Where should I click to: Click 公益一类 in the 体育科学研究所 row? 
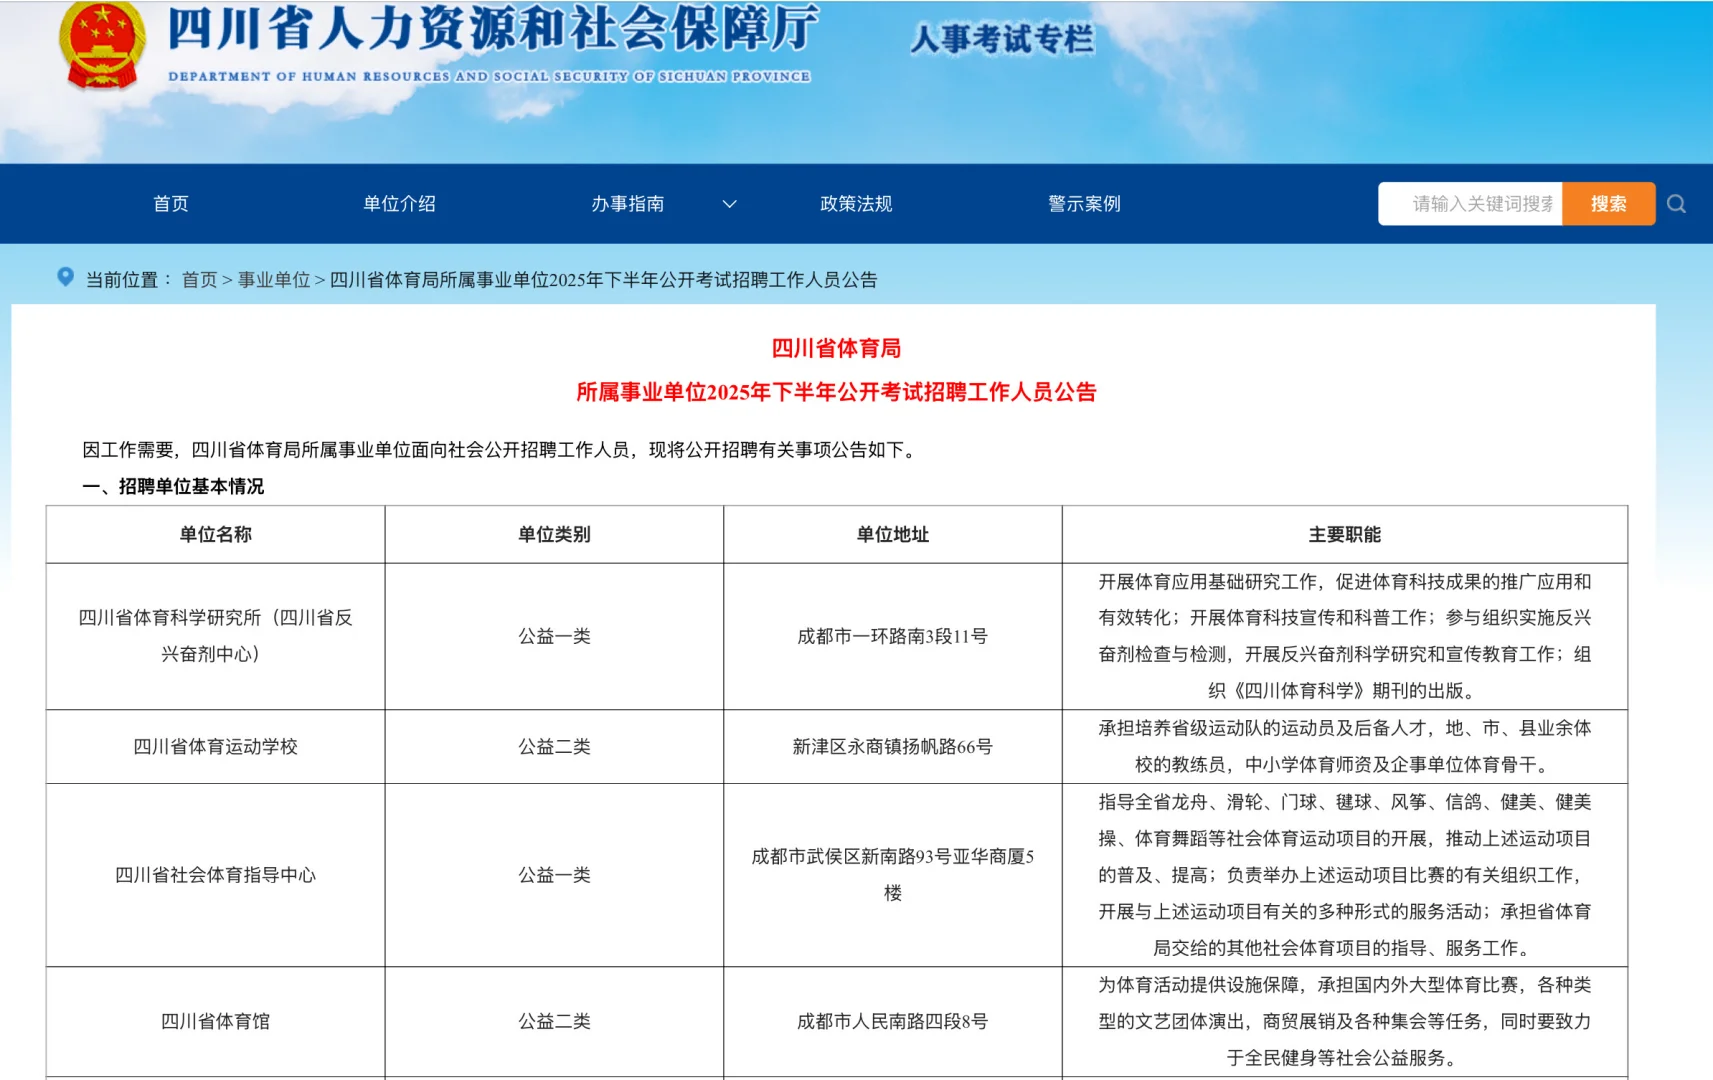[554, 636]
